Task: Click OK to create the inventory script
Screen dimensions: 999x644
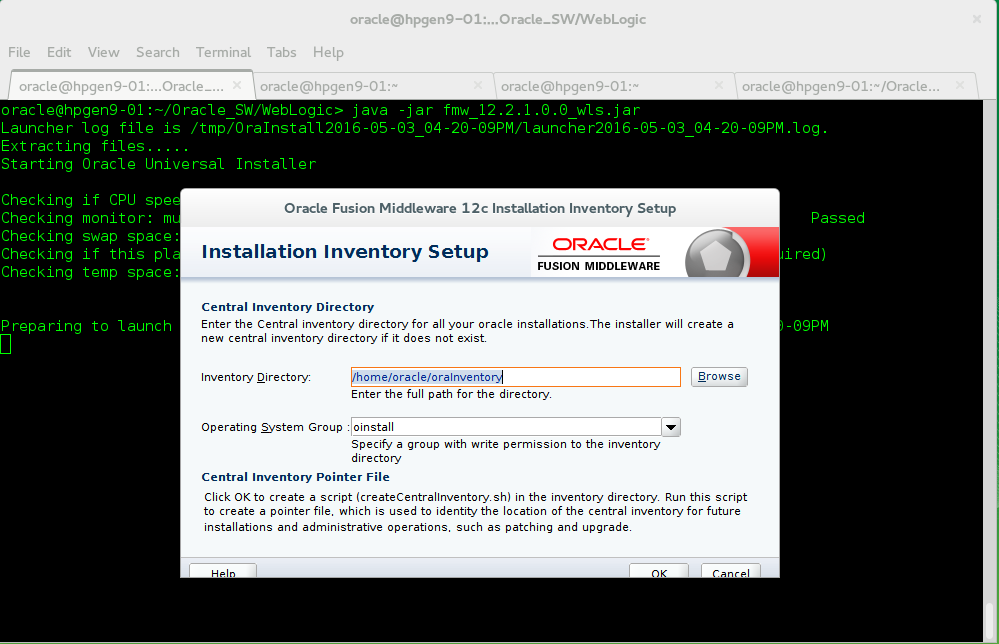Action: tap(658, 571)
